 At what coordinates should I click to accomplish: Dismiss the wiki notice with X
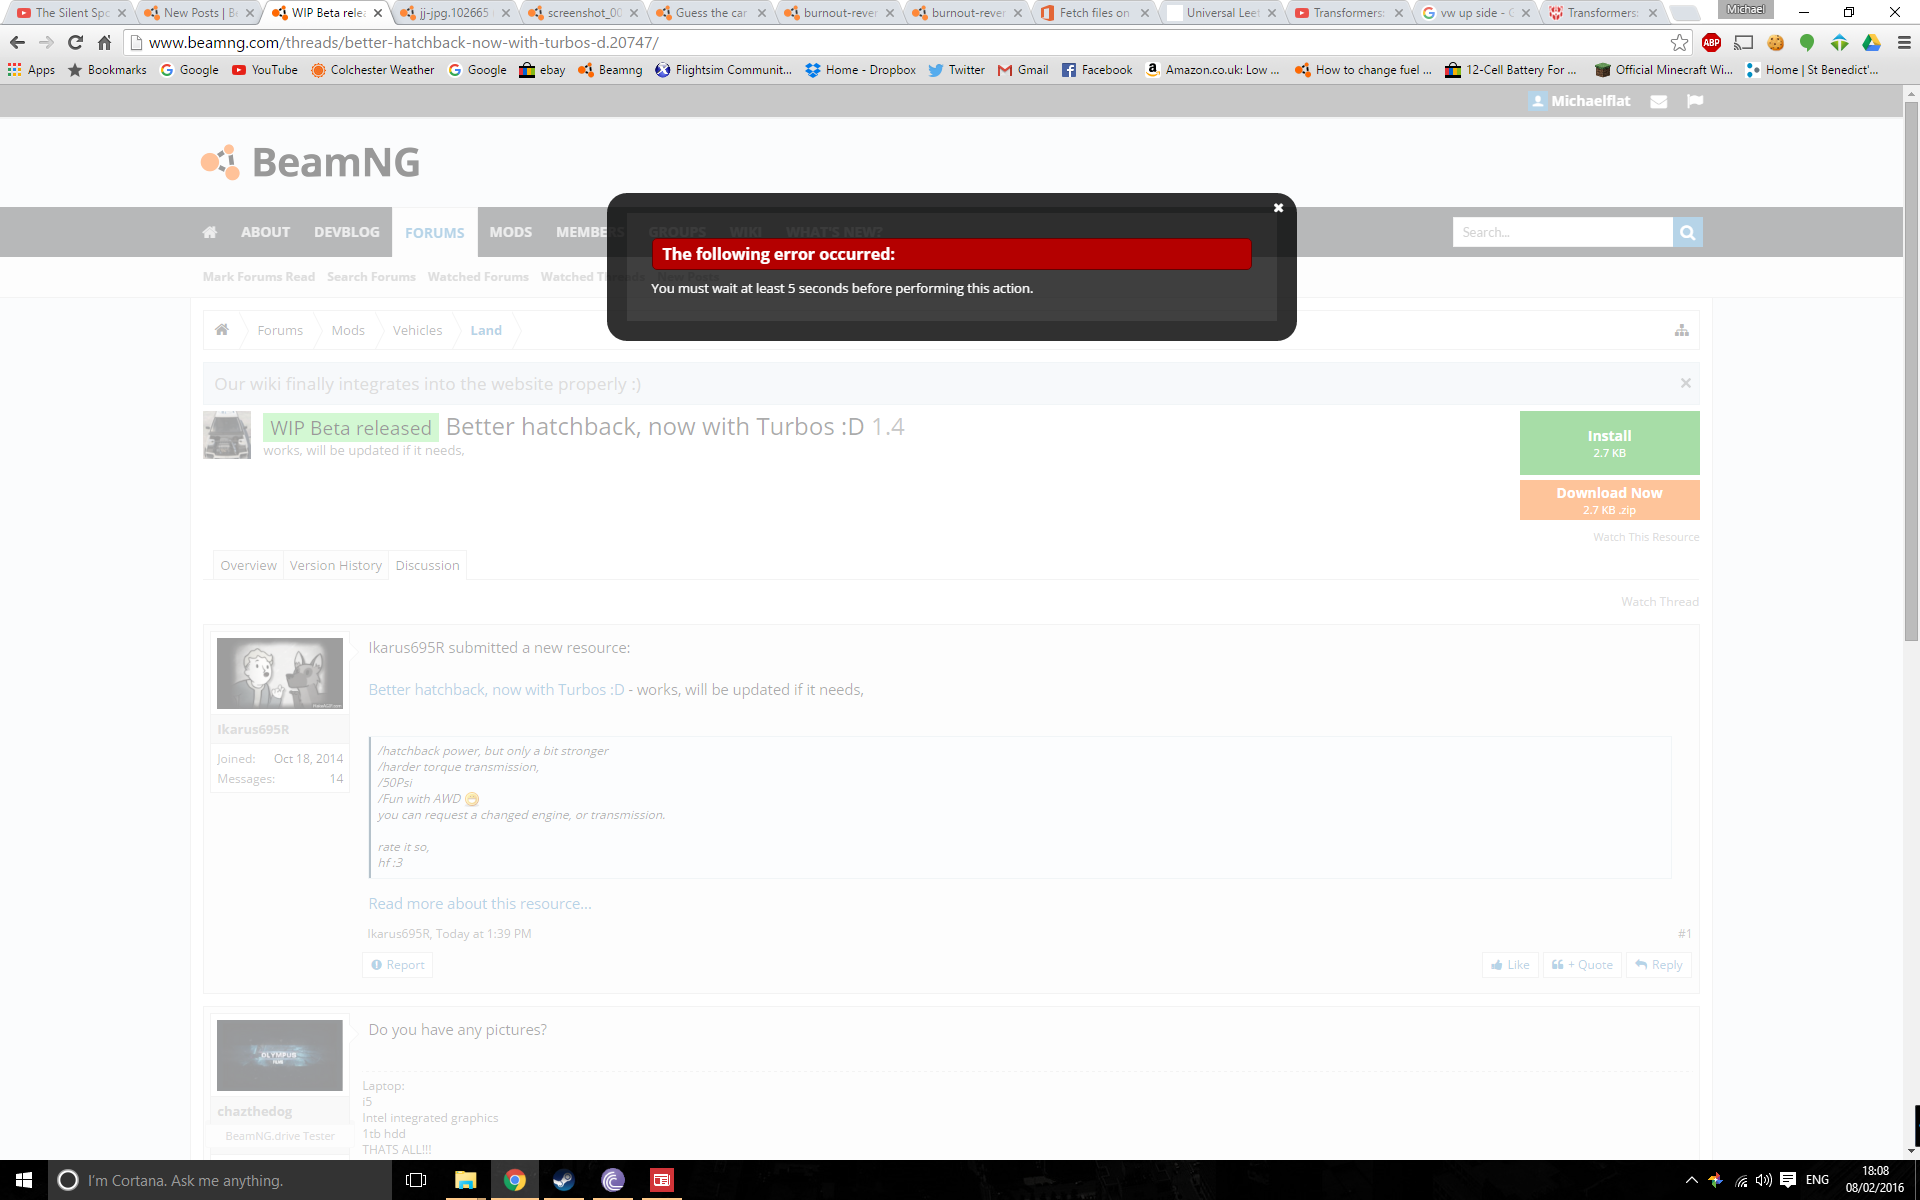point(1685,383)
